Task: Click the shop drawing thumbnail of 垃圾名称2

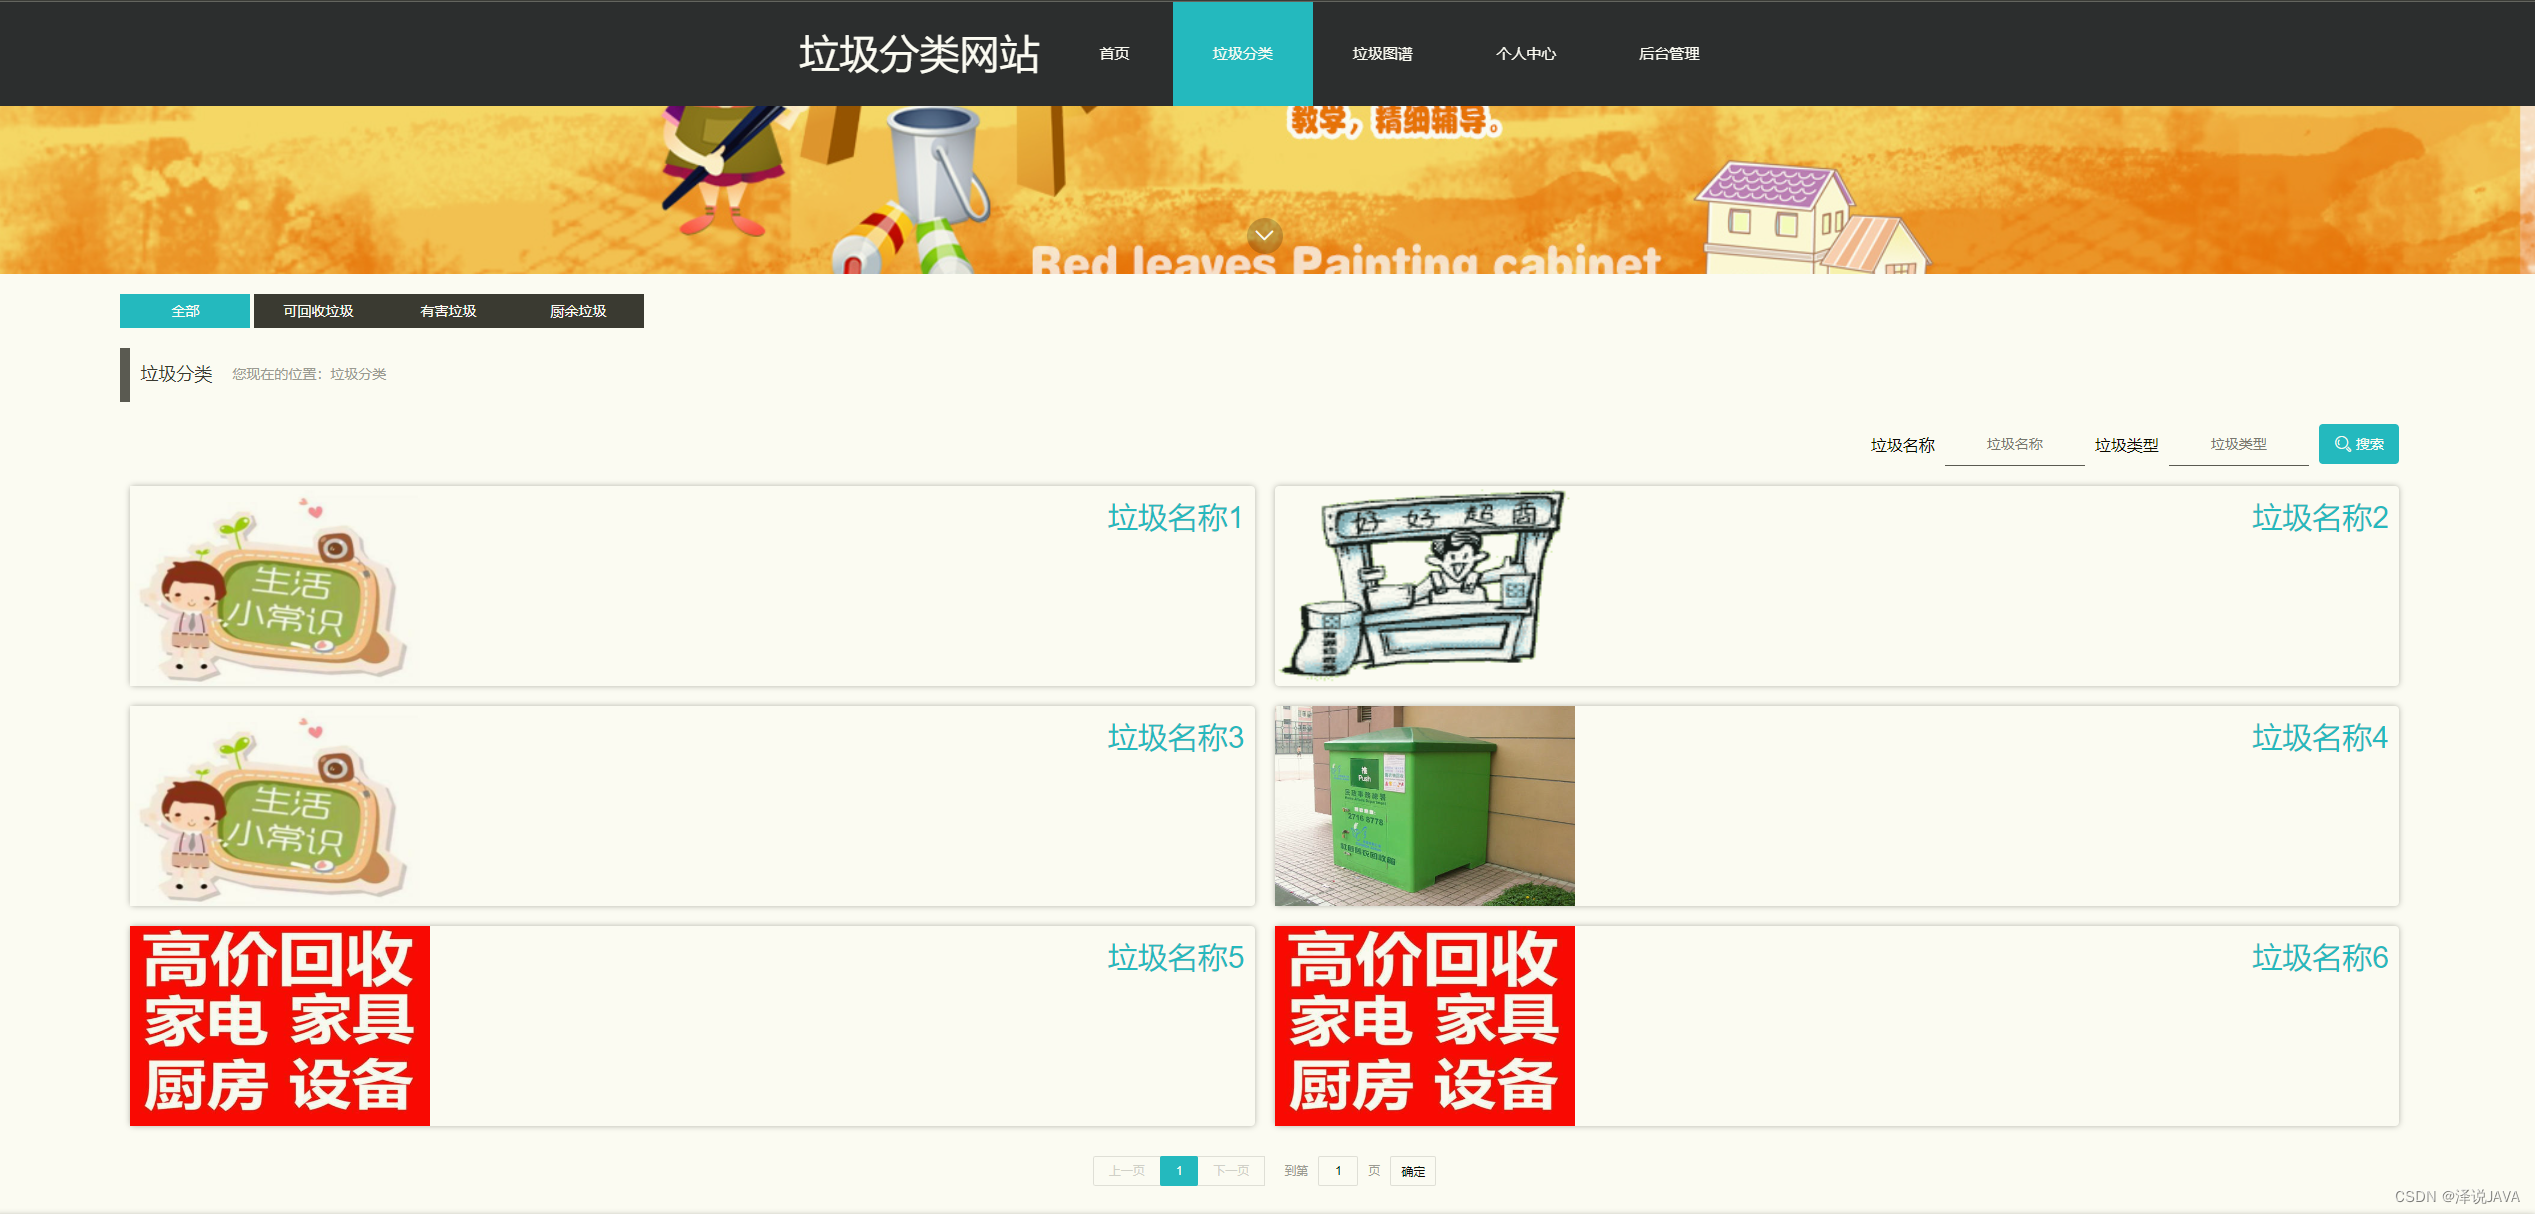Action: tap(1424, 586)
